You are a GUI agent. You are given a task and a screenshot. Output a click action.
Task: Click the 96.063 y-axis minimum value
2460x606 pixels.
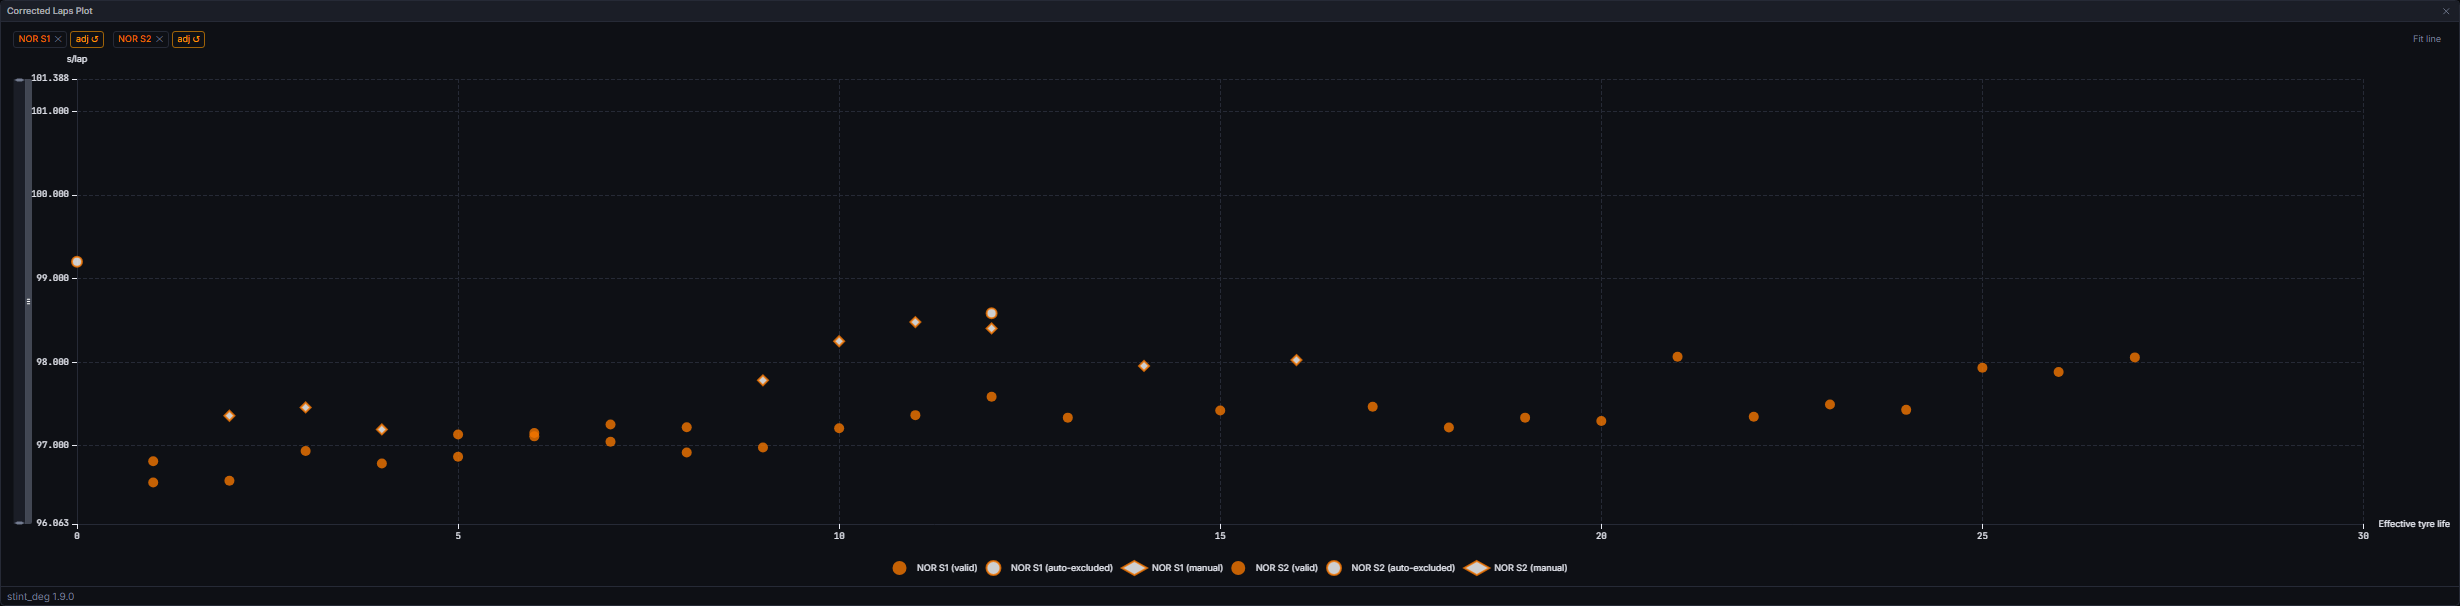pos(53,523)
